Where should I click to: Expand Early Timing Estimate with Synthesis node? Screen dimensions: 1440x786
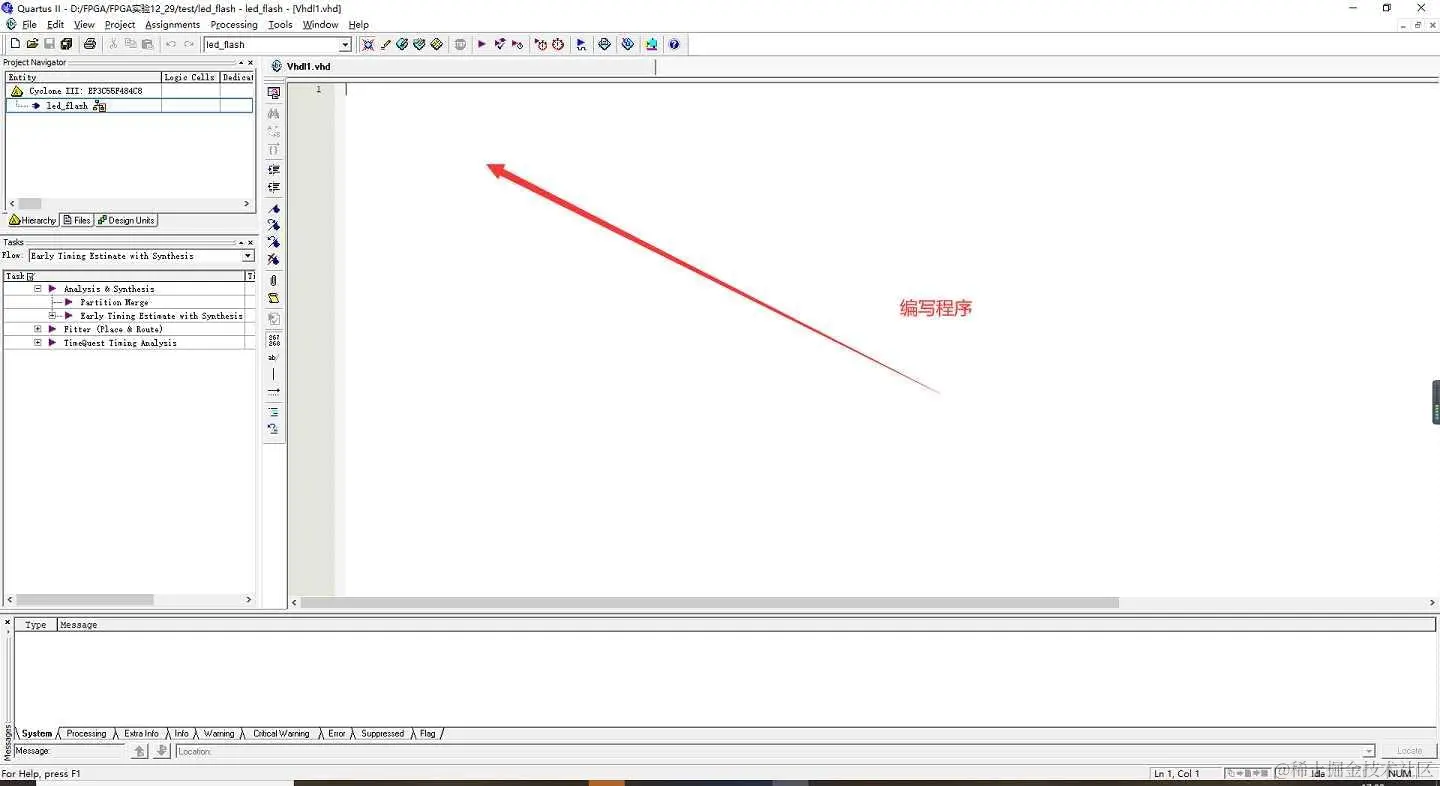[53, 316]
